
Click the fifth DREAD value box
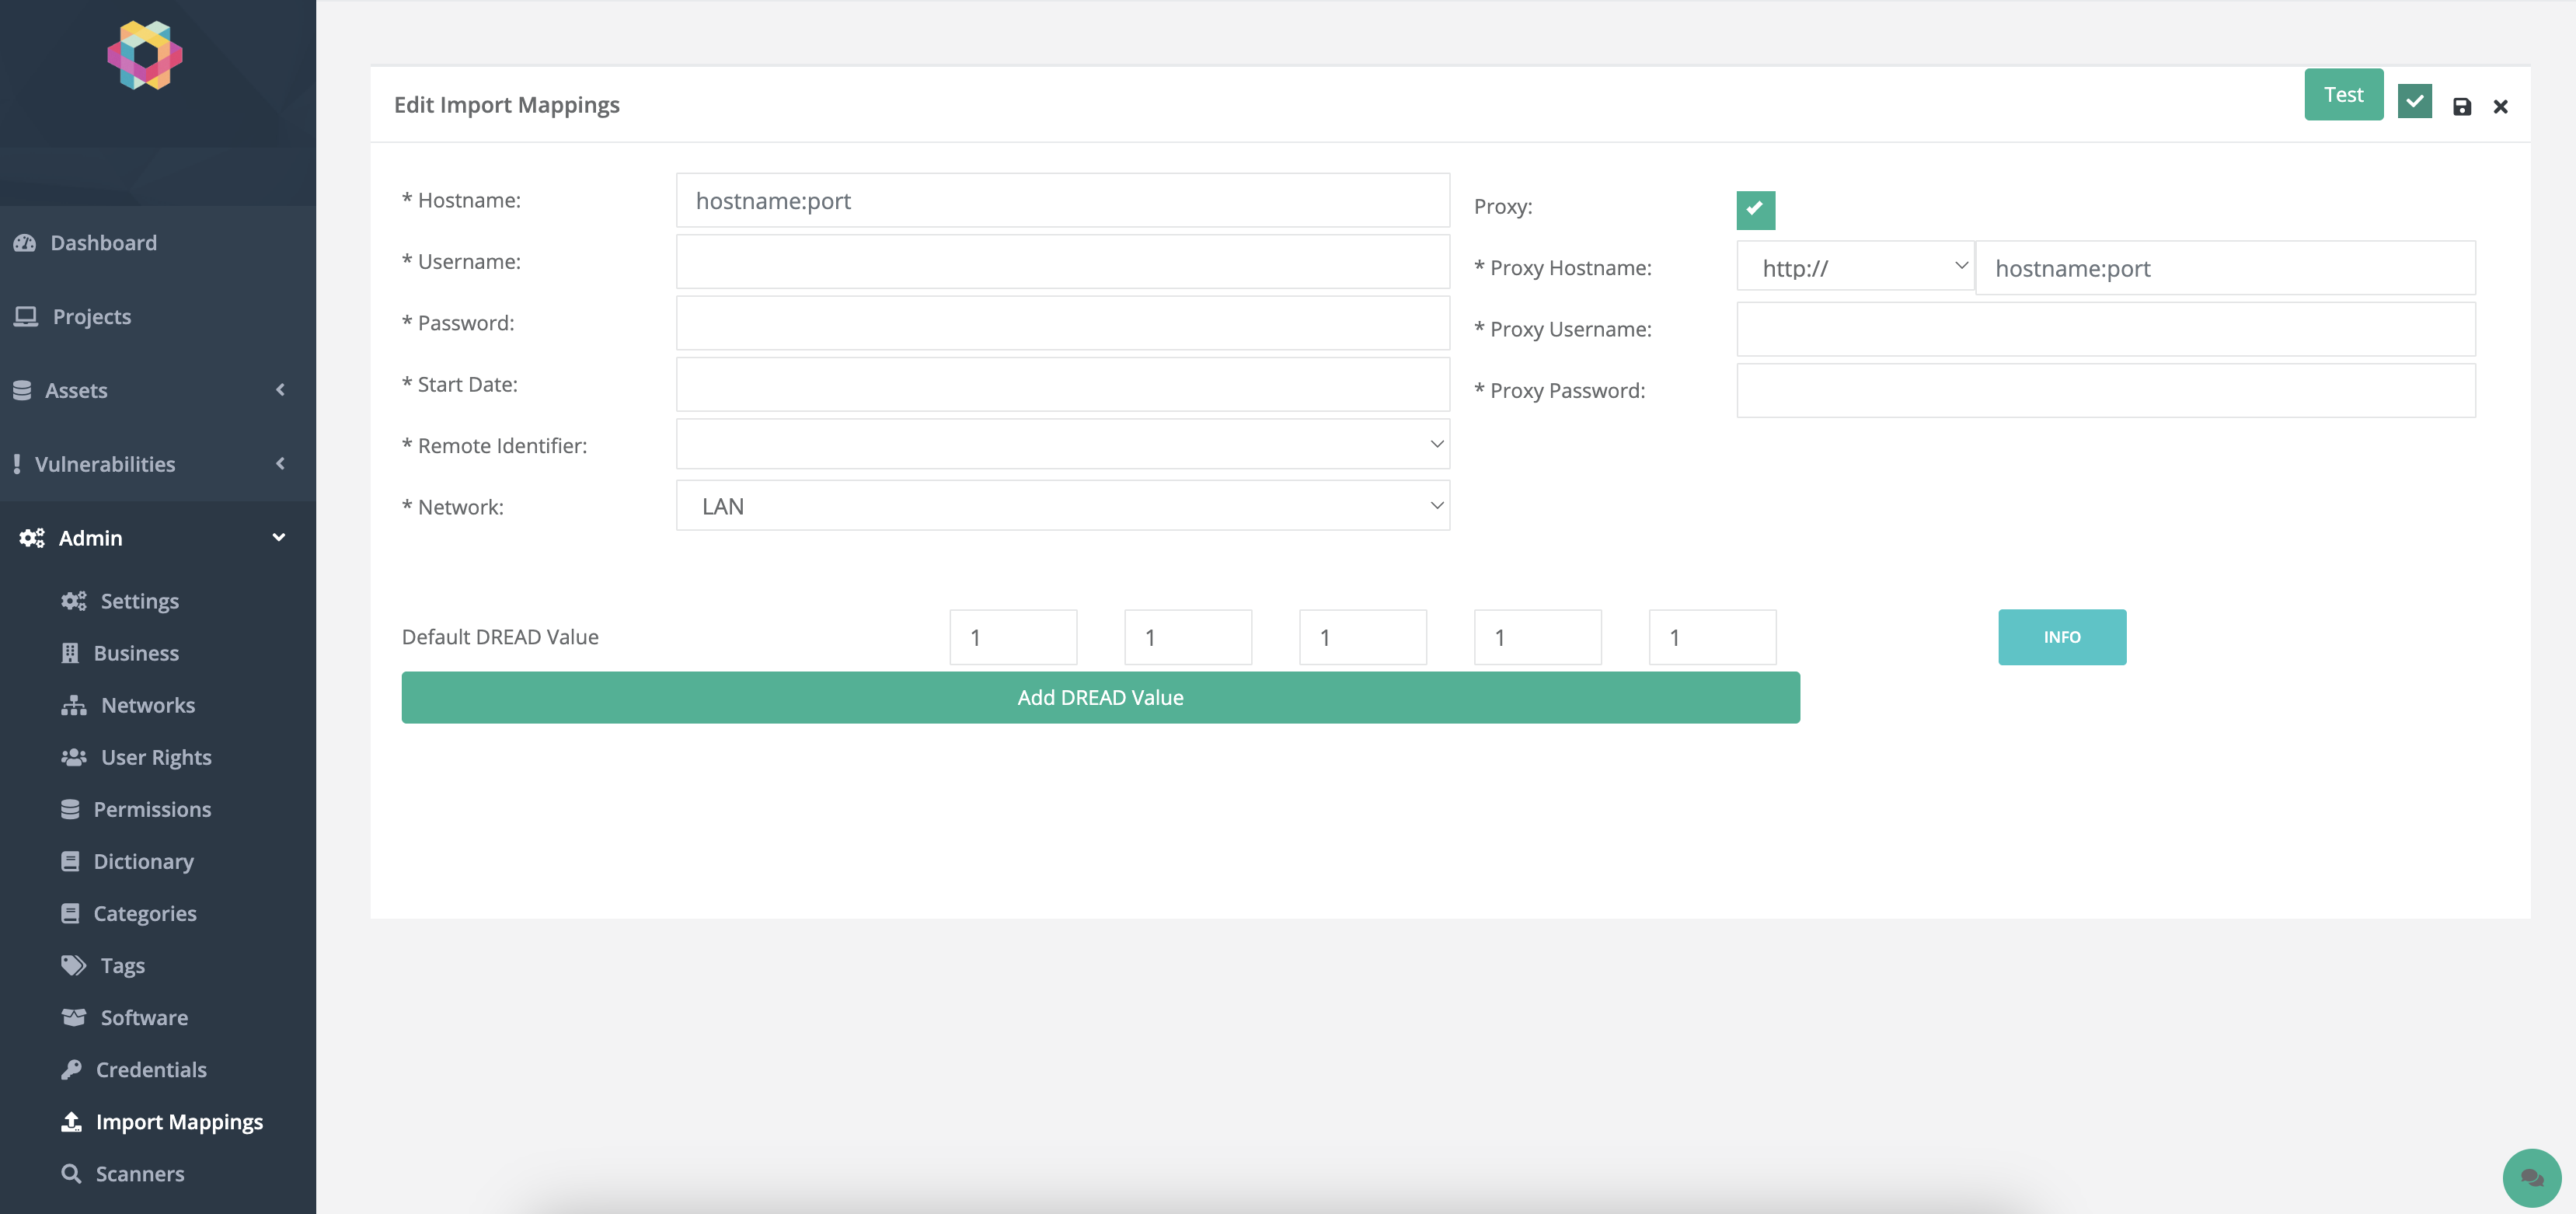(x=1712, y=637)
